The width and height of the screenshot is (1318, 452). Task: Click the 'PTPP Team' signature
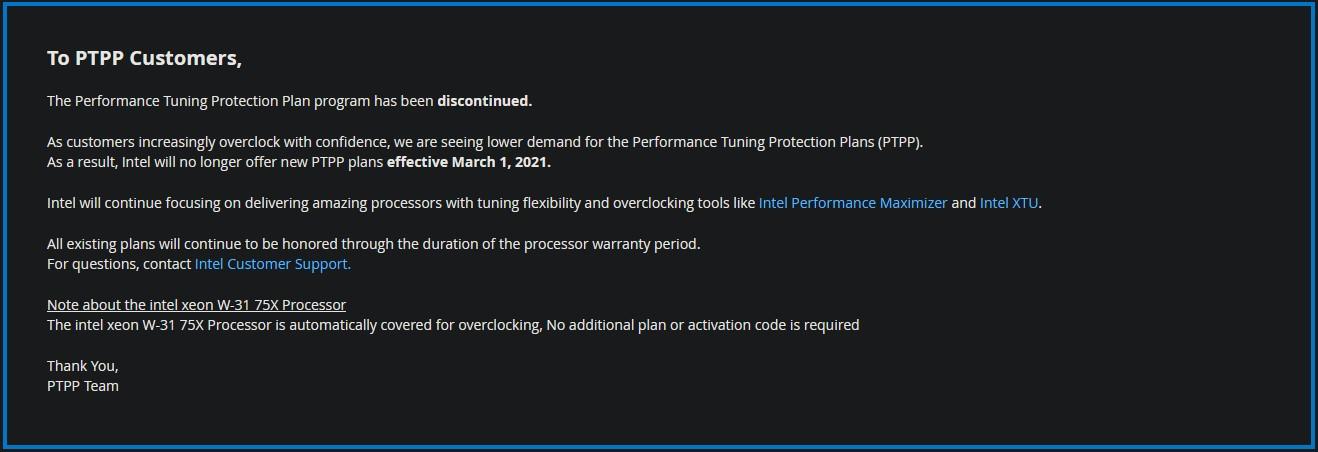tap(82, 386)
